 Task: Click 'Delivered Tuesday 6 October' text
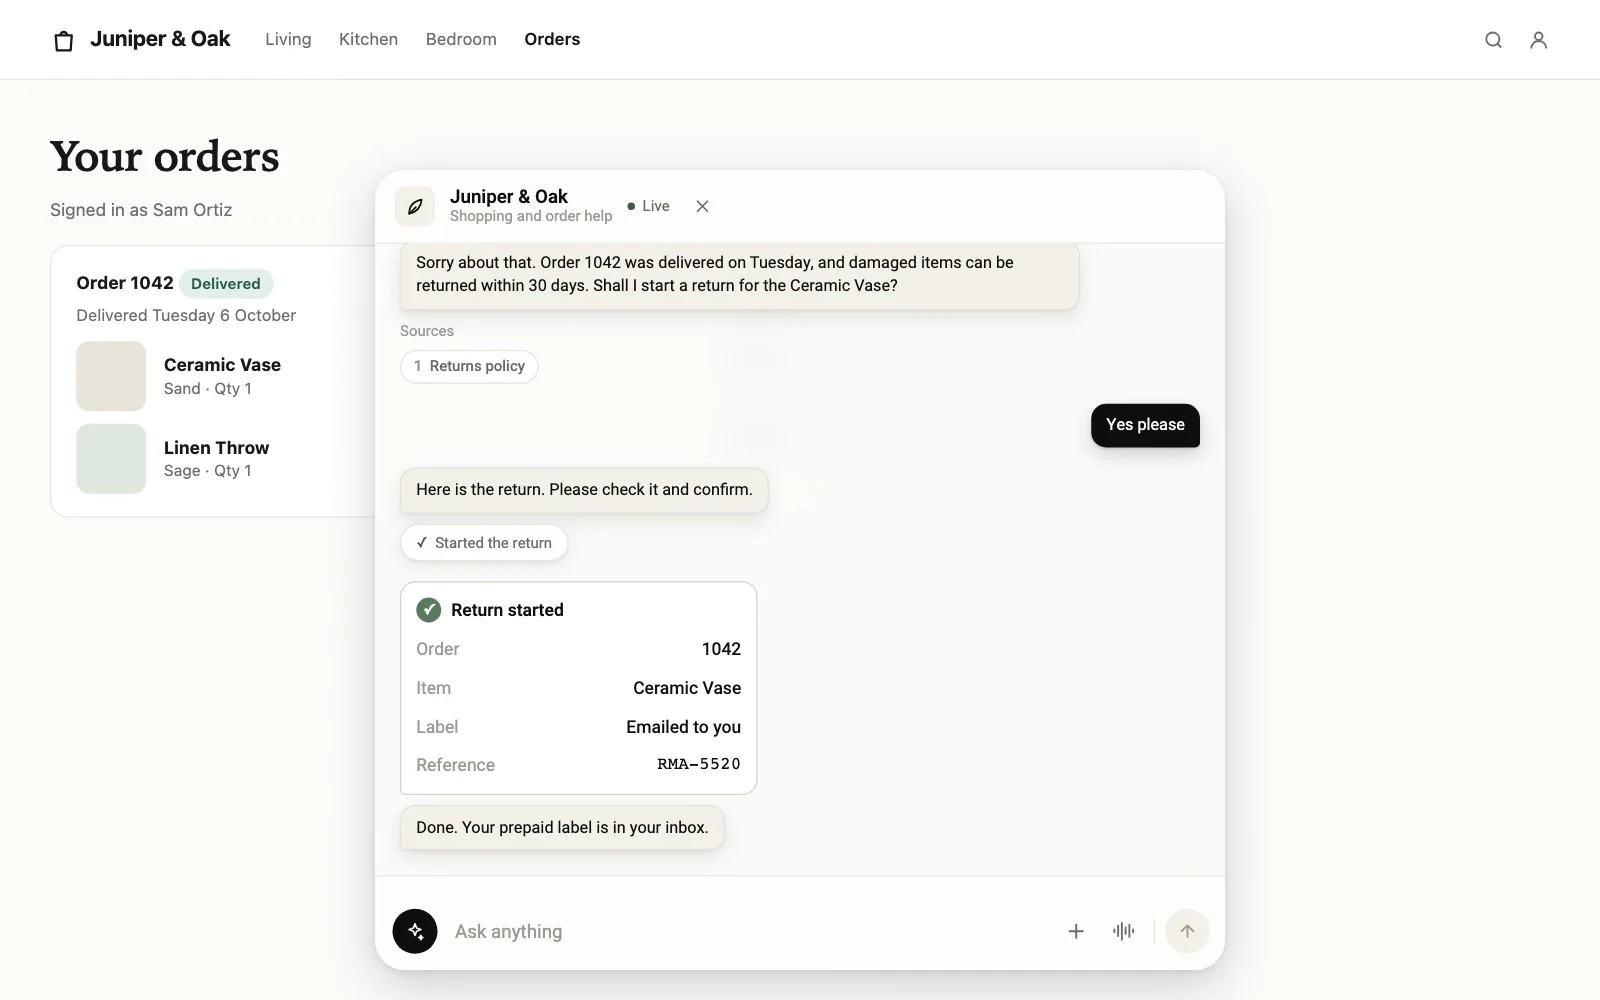(x=186, y=315)
